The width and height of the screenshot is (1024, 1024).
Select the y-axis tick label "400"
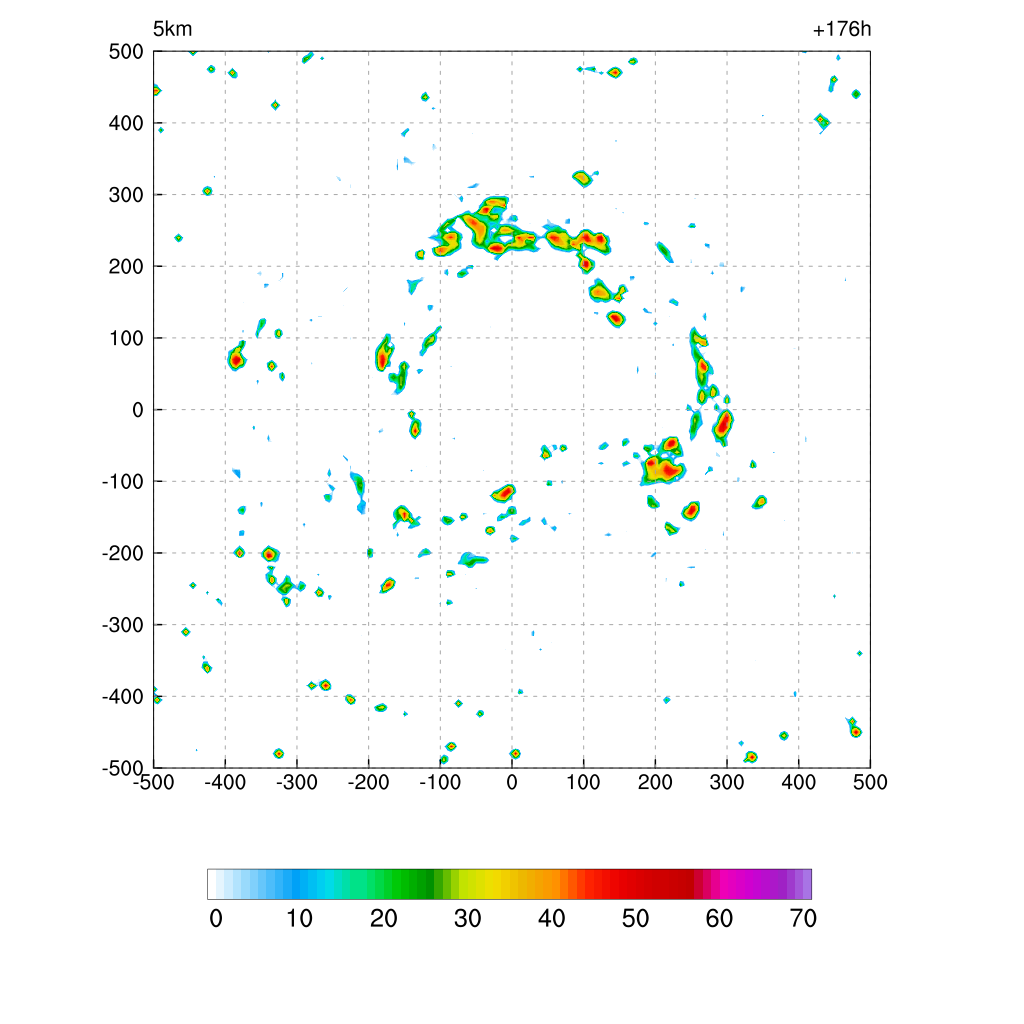[x=126, y=123]
